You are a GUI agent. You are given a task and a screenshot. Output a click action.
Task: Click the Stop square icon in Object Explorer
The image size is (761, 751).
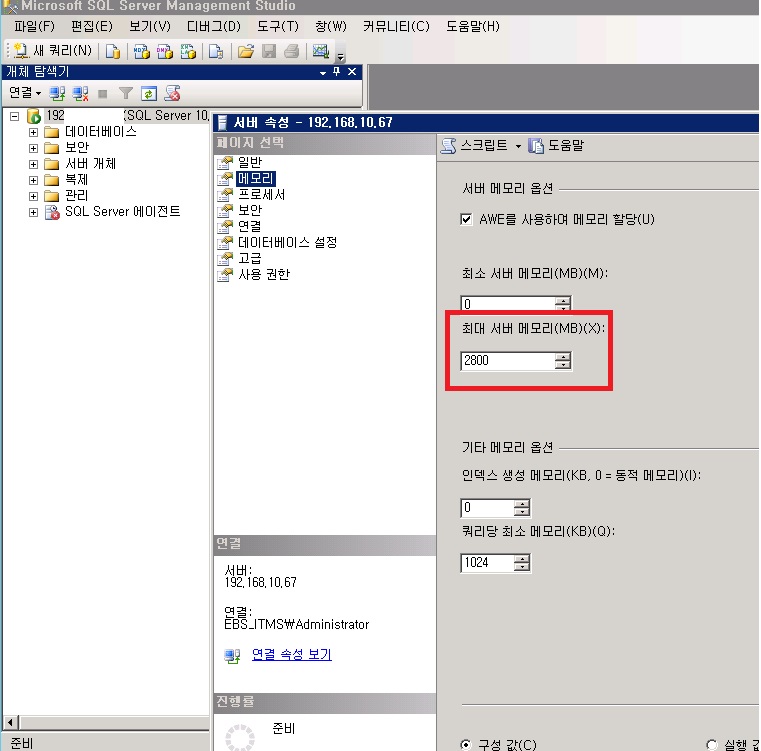point(102,93)
